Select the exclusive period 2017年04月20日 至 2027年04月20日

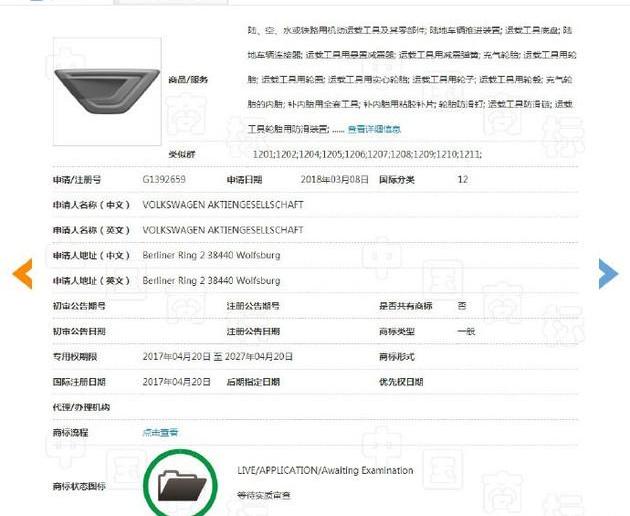pyautogui.click(x=218, y=356)
